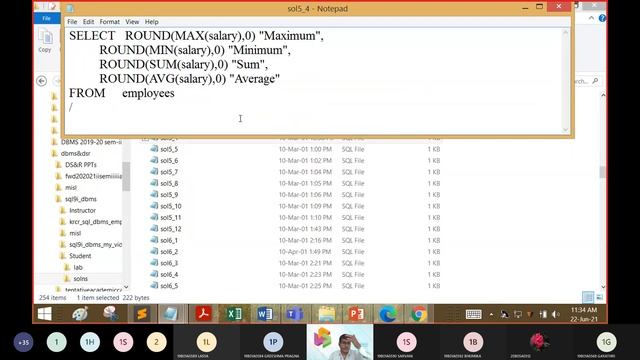Open the File menu in Notepad
This screenshot has height=360, width=640.
[72, 22]
